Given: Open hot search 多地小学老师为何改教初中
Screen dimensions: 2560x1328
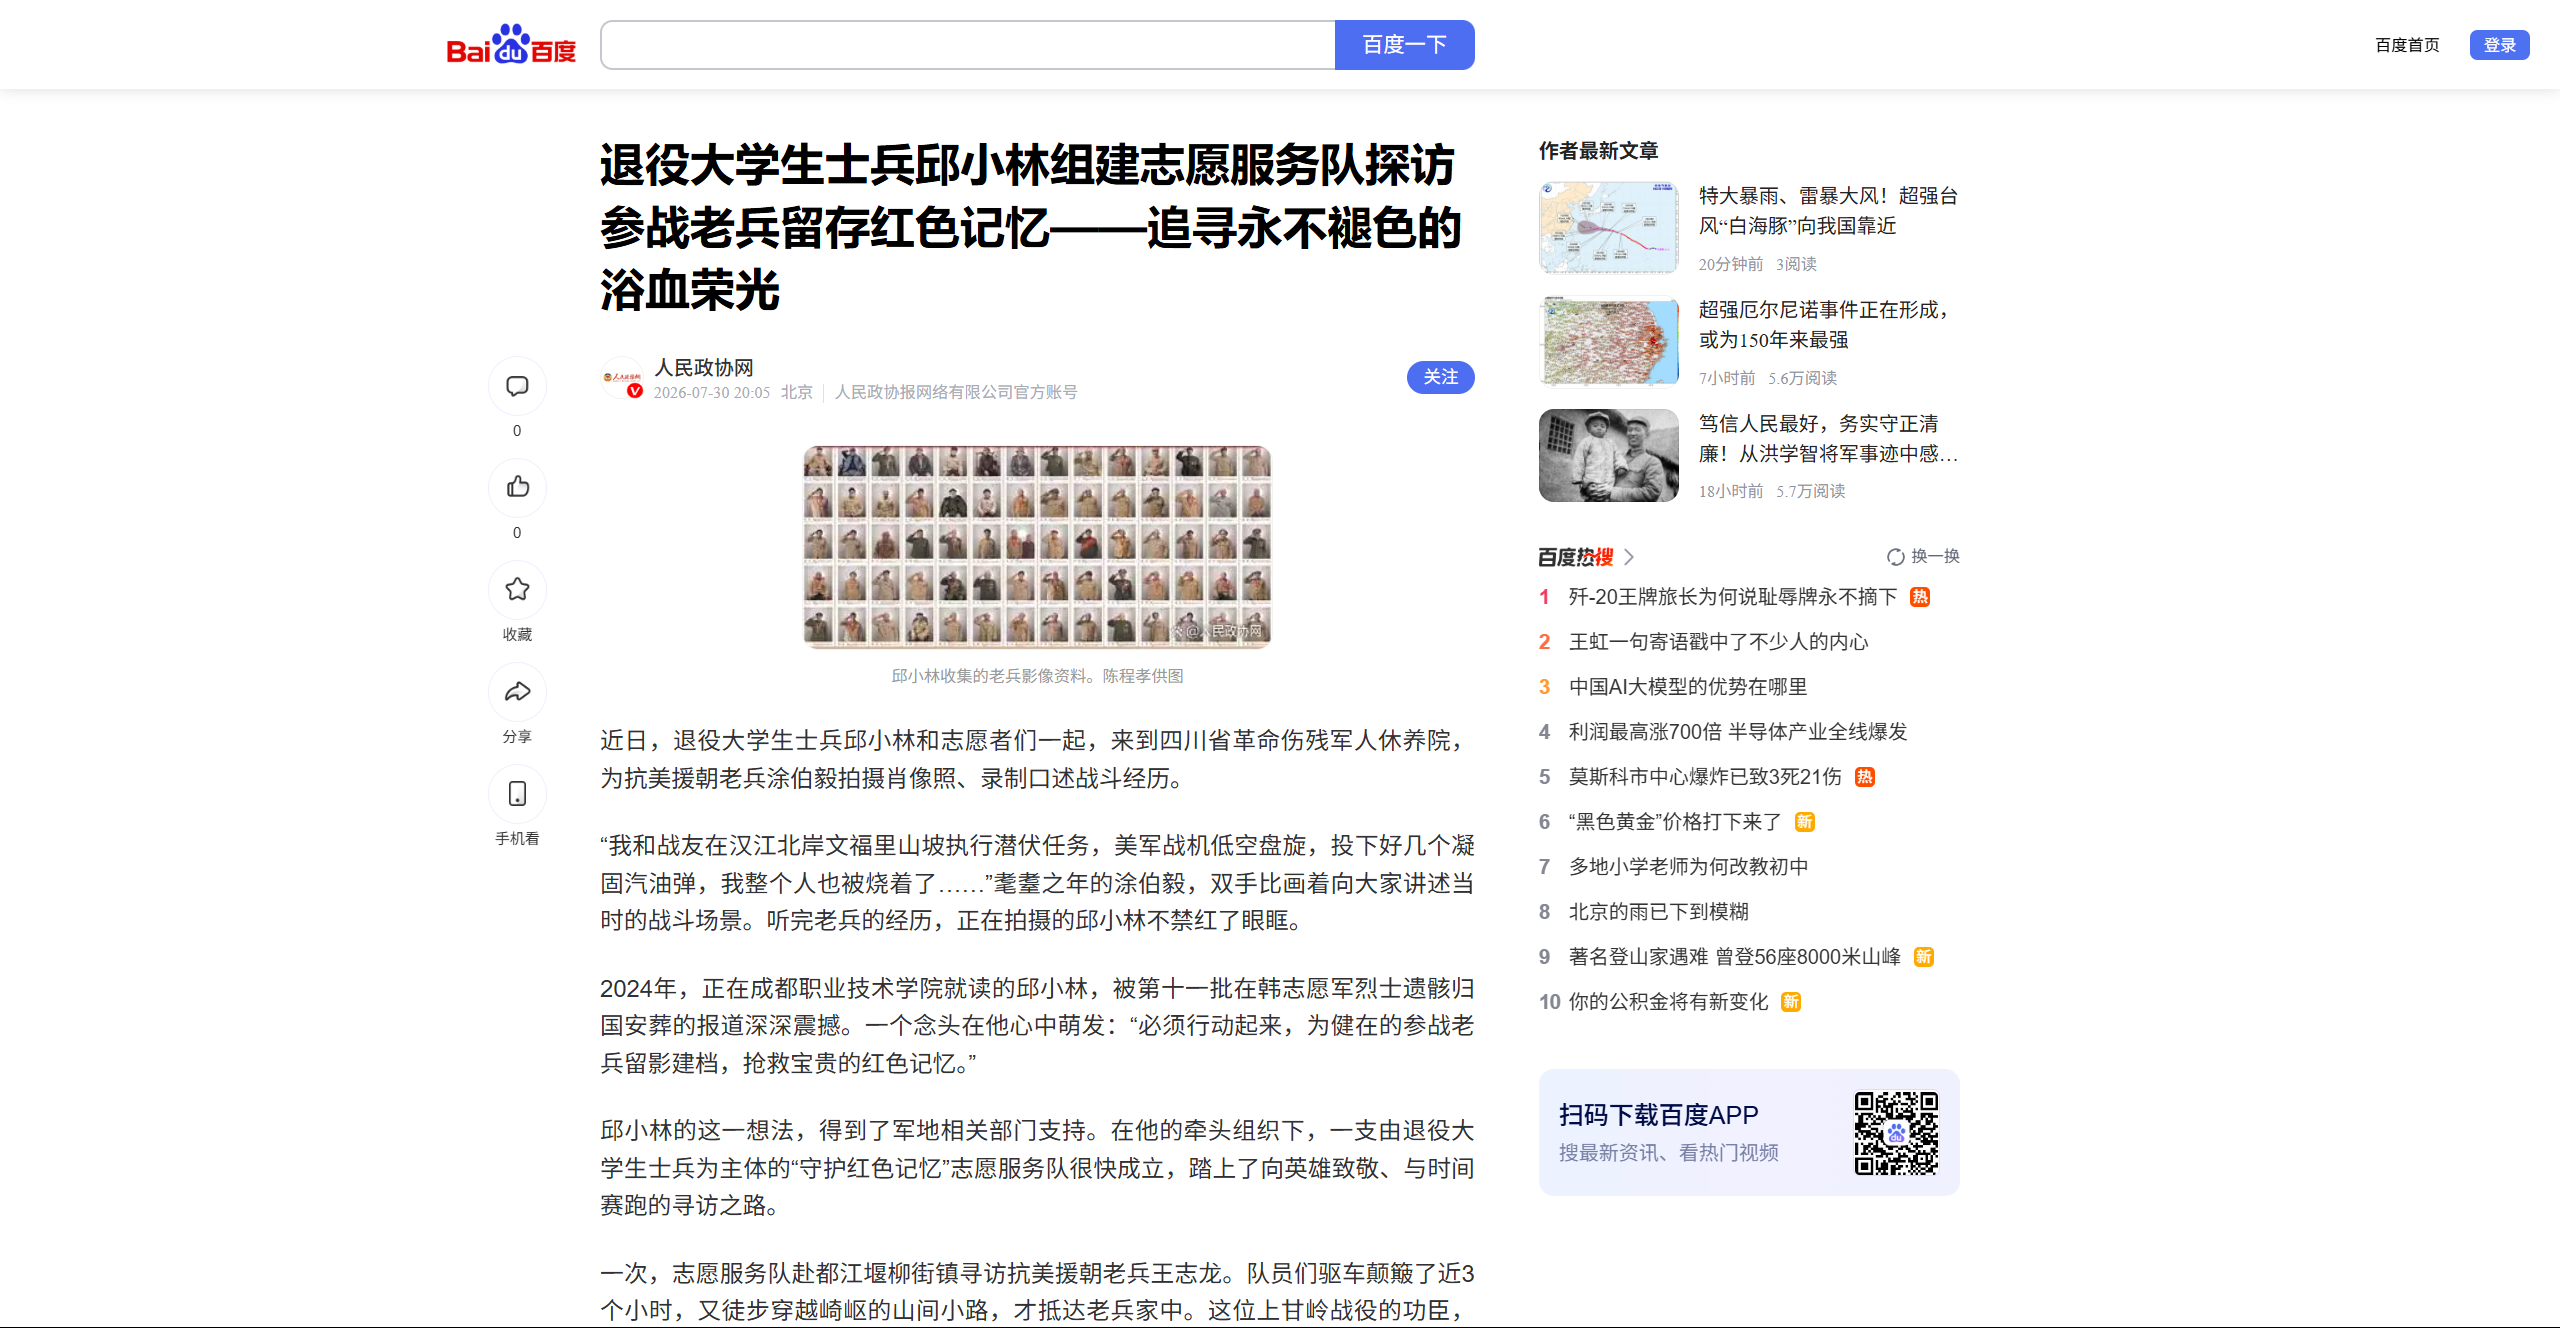Looking at the screenshot, I should (x=1689, y=867).
